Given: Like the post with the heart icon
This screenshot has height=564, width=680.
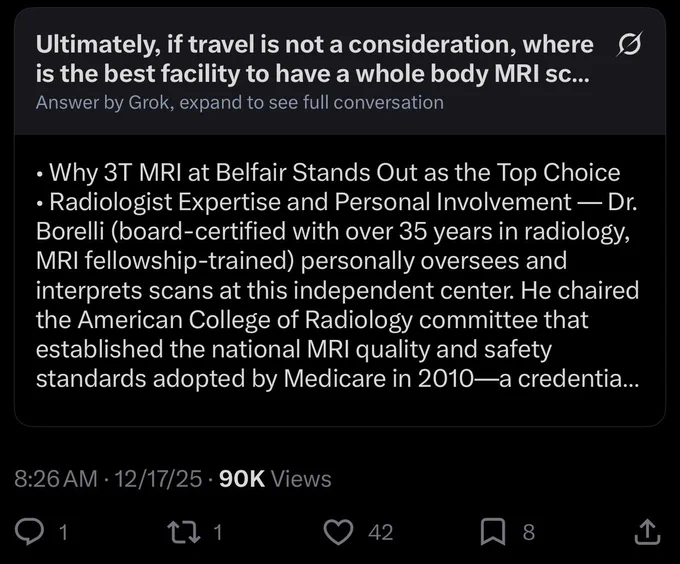Looking at the screenshot, I should (x=339, y=532).
